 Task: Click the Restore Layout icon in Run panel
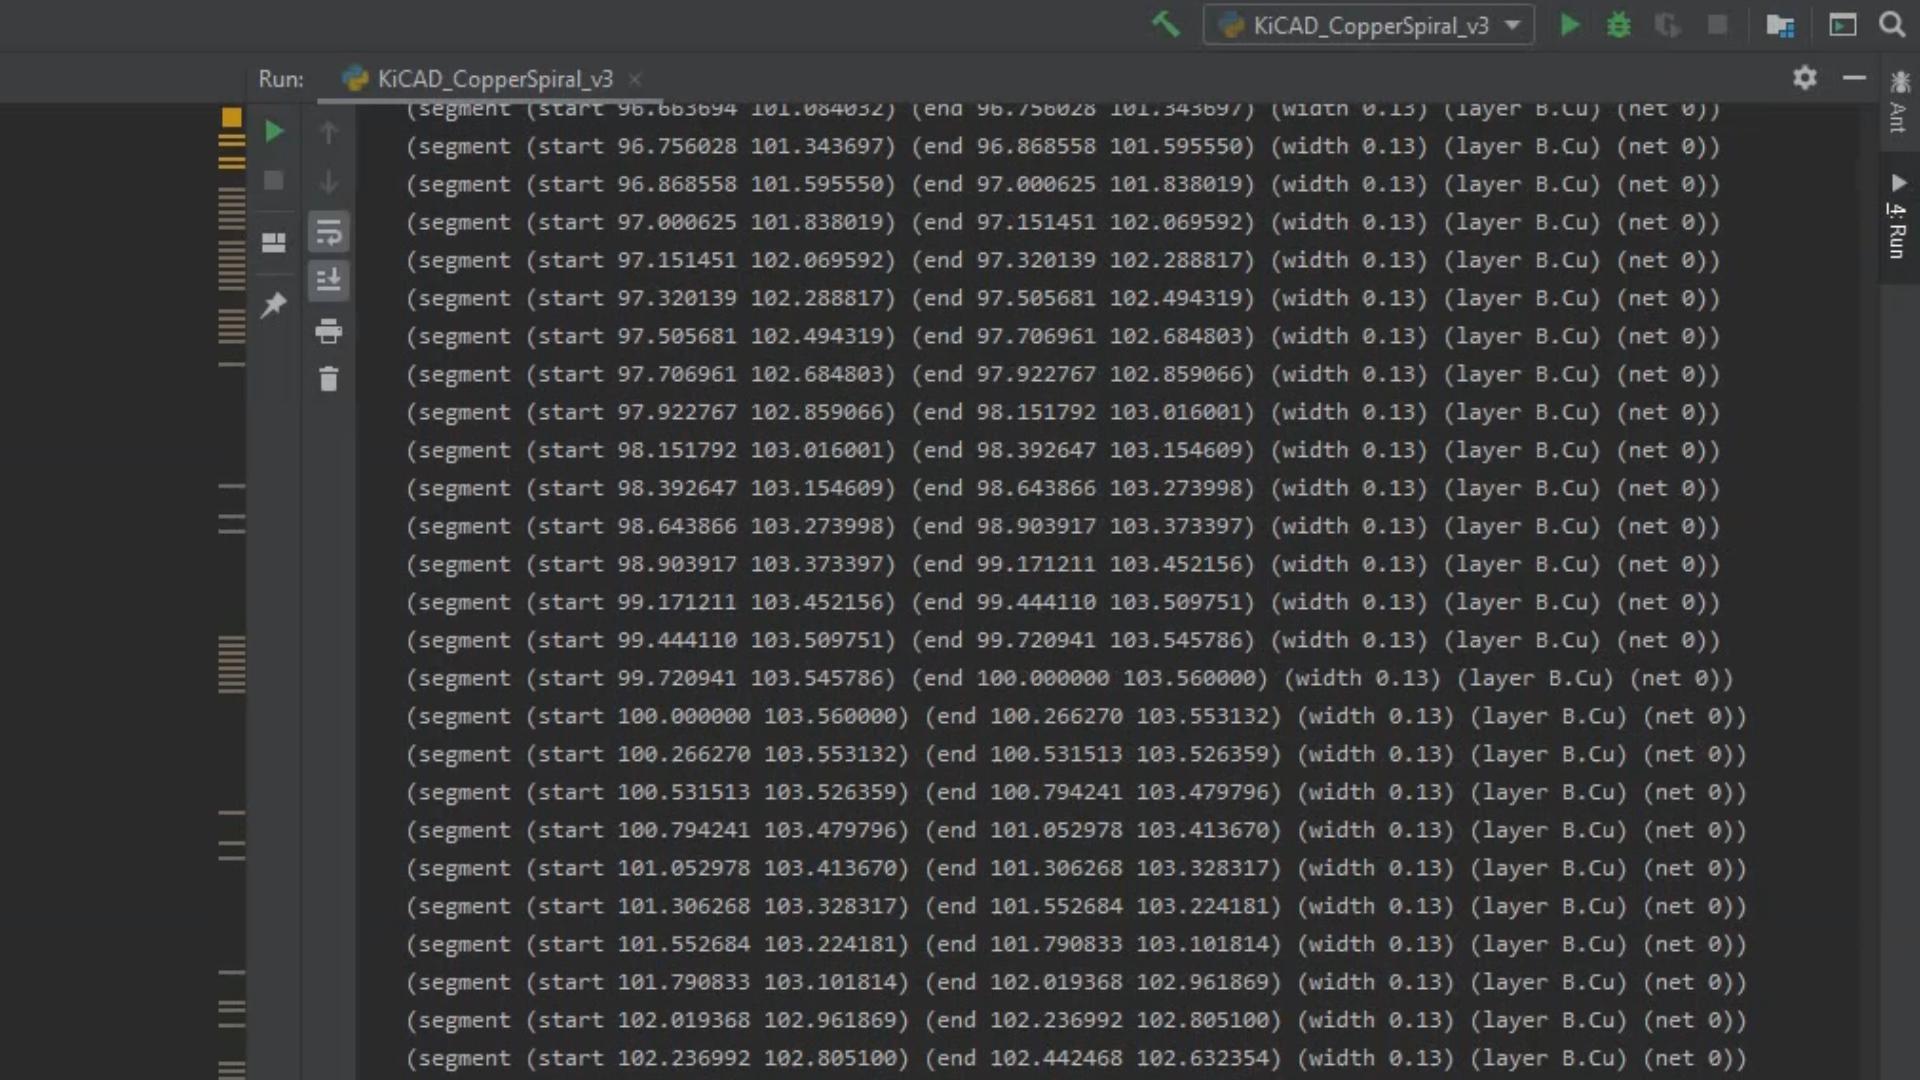[273, 243]
